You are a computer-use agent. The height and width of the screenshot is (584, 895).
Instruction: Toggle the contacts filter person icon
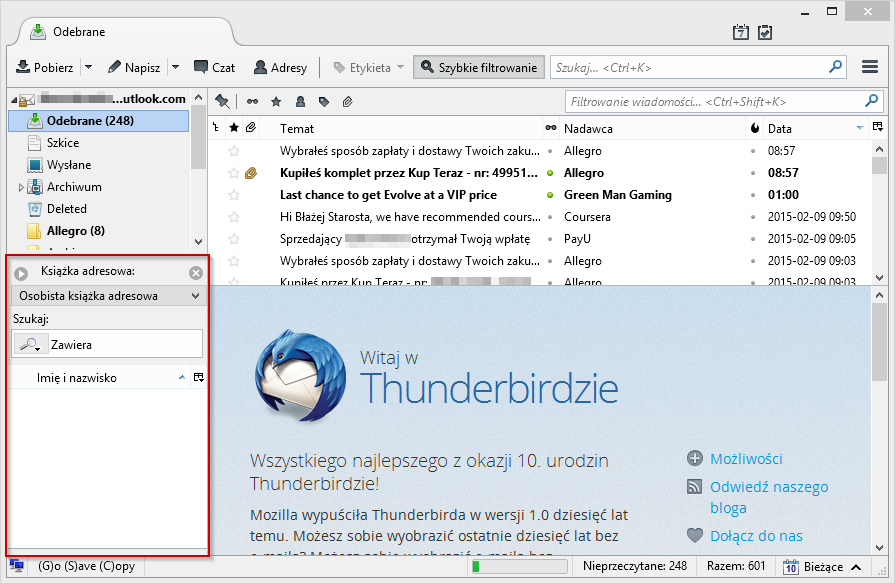pos(300,102)
